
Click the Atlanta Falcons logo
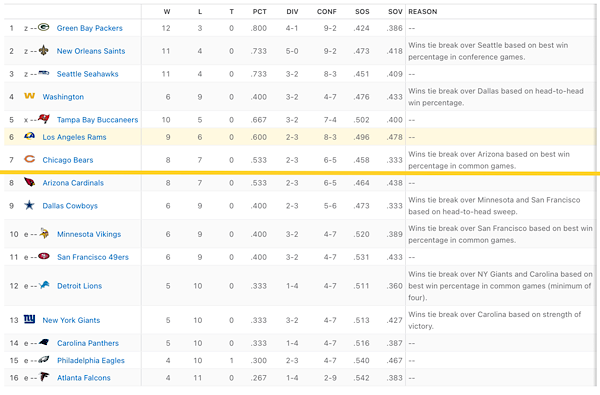pos(44,377)
